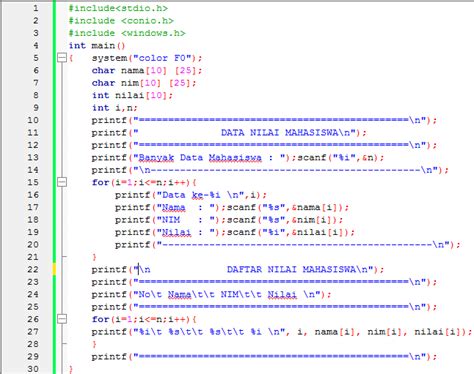Image resolution: width=474 pixels, height=374 pixels.
Task: Click the dashed printf on line 20
Action: pos(288,245)
